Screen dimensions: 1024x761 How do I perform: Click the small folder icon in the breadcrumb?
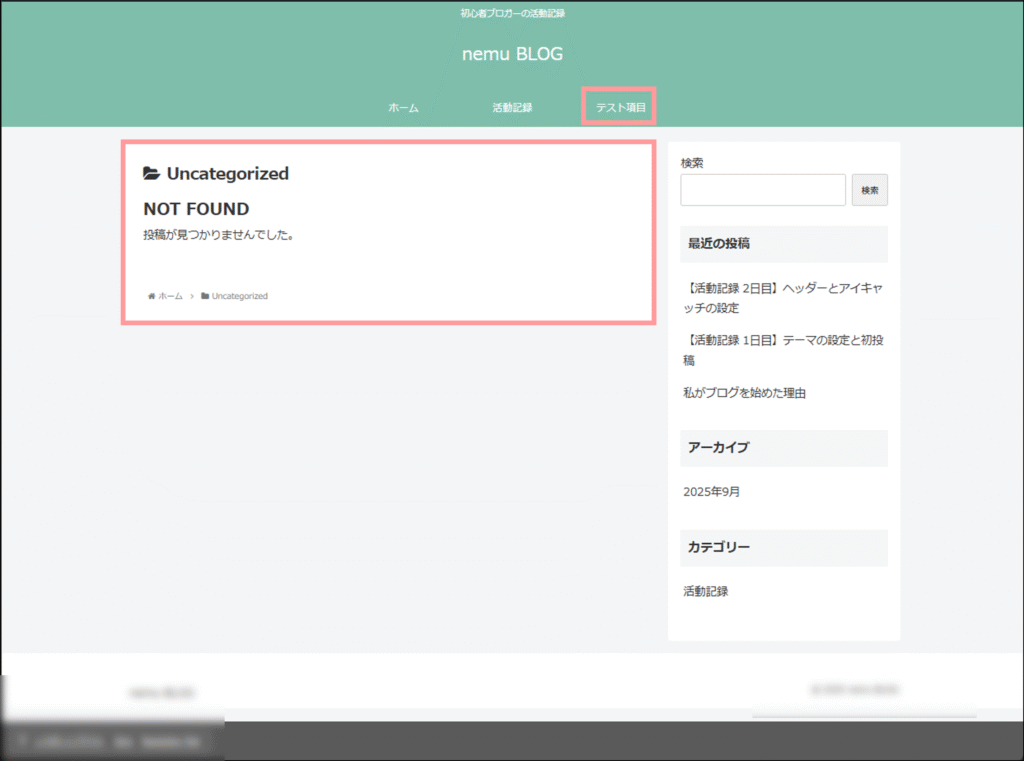205,296
